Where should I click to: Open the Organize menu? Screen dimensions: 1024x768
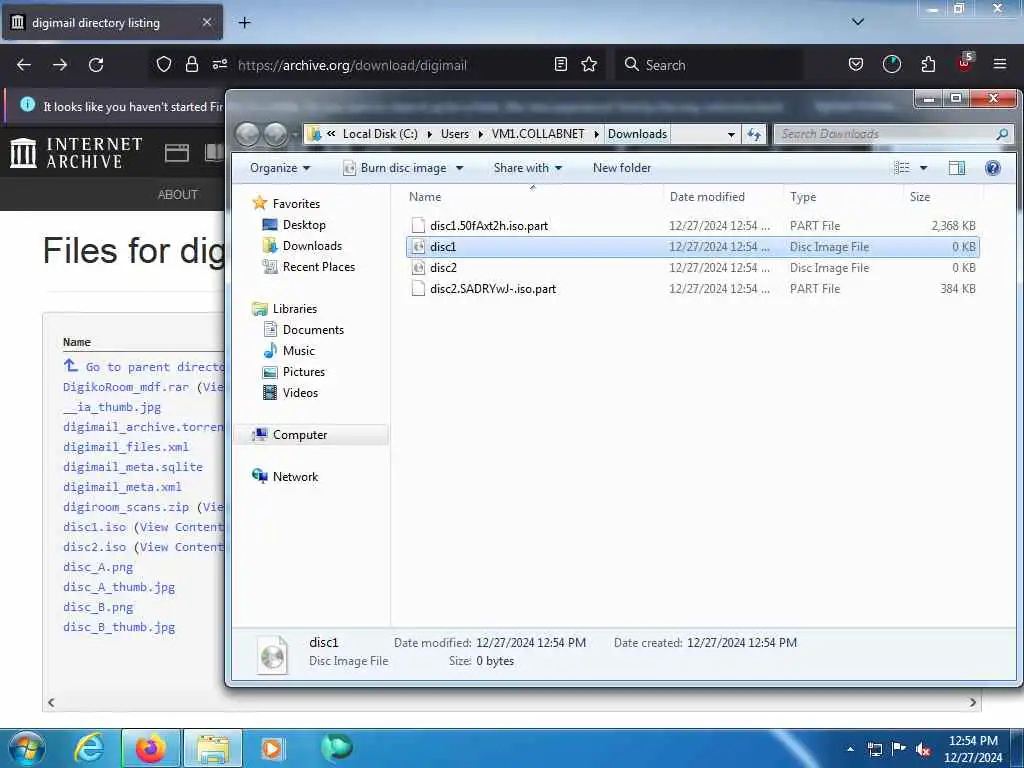point(280,168)
